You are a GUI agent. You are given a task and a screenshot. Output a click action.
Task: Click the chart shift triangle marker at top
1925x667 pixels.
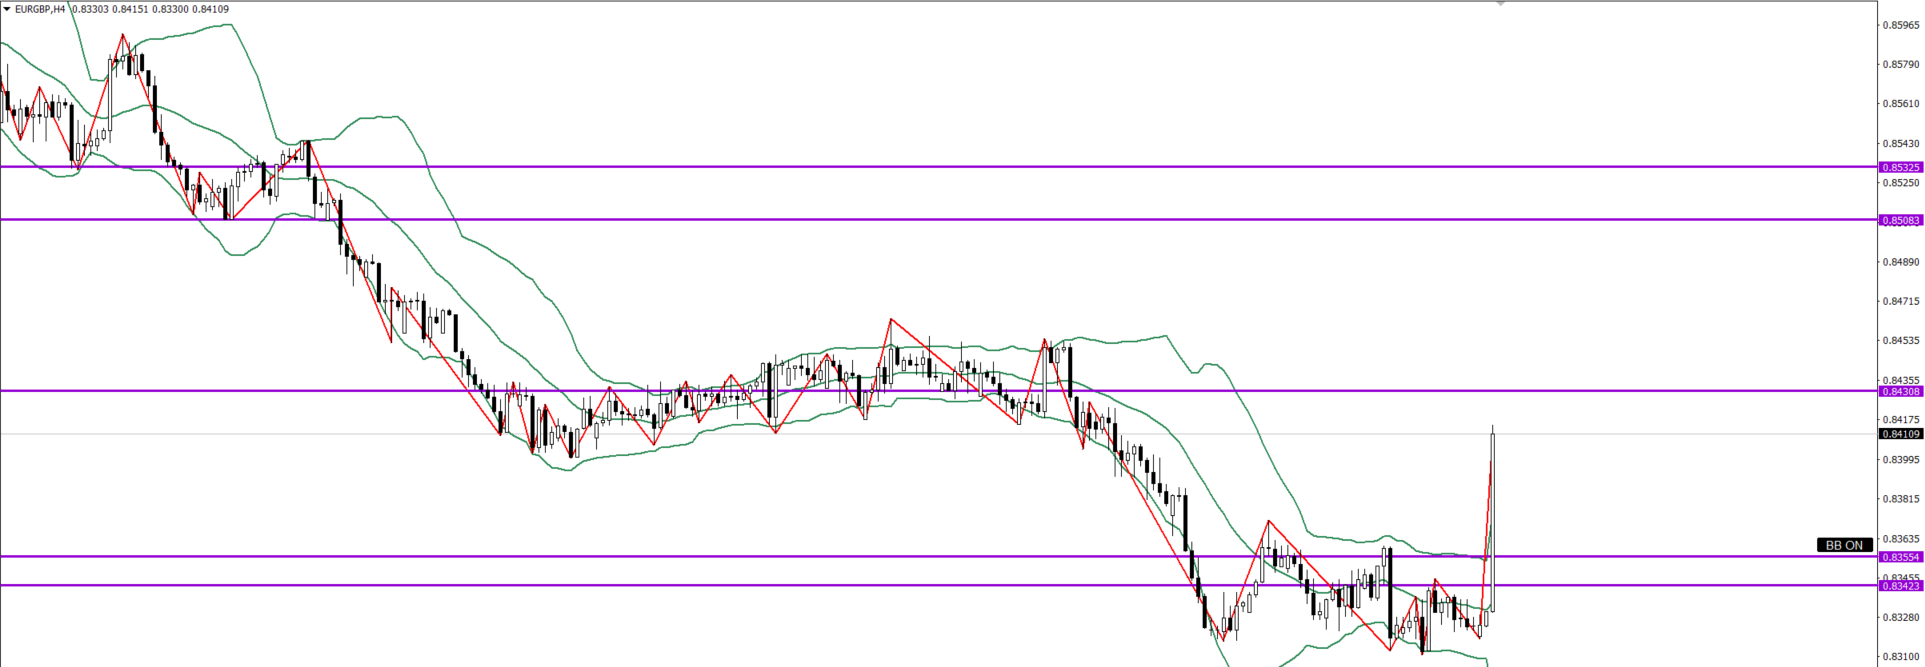click(x=1500, y=4)
